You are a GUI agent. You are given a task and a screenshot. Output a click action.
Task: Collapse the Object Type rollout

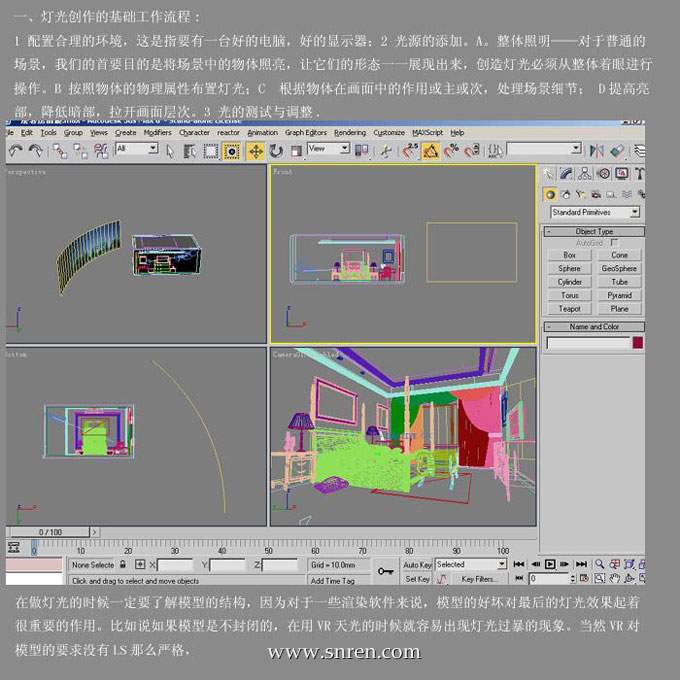pos(594,231)
